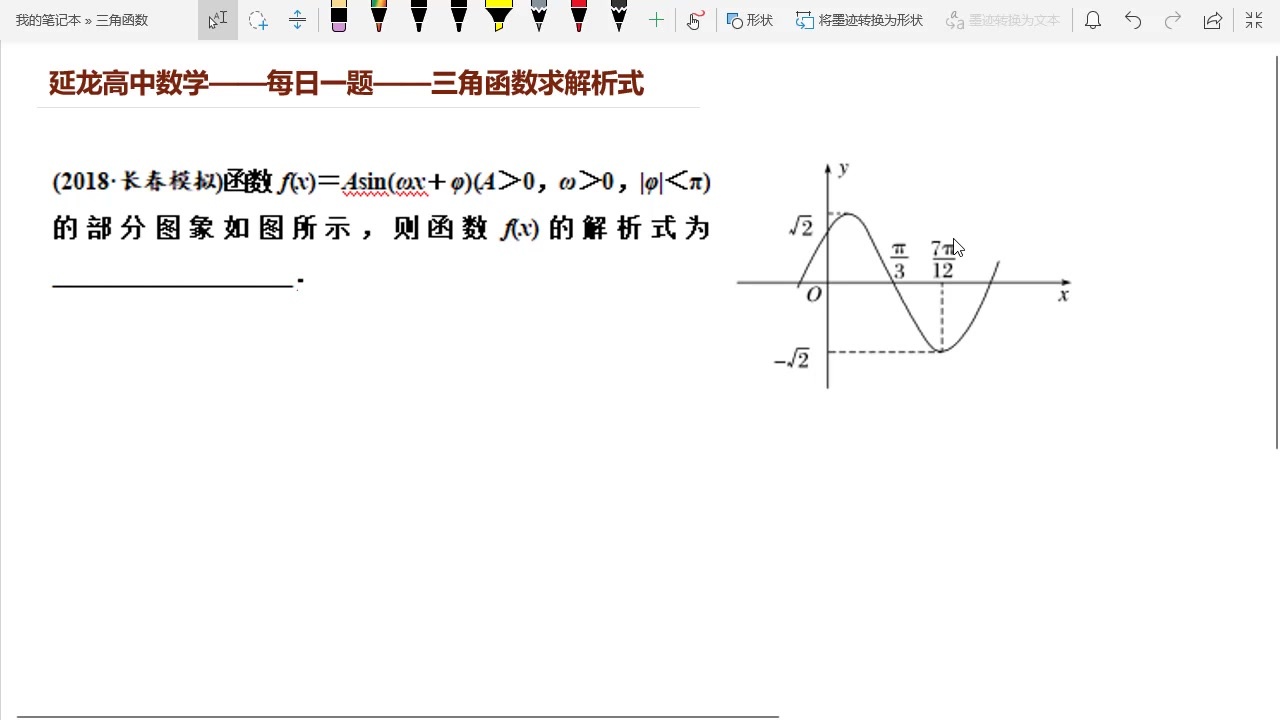Click the line 的部分图象如图所示
This screenshot has height=720, width=1280.
click(381, 229)
